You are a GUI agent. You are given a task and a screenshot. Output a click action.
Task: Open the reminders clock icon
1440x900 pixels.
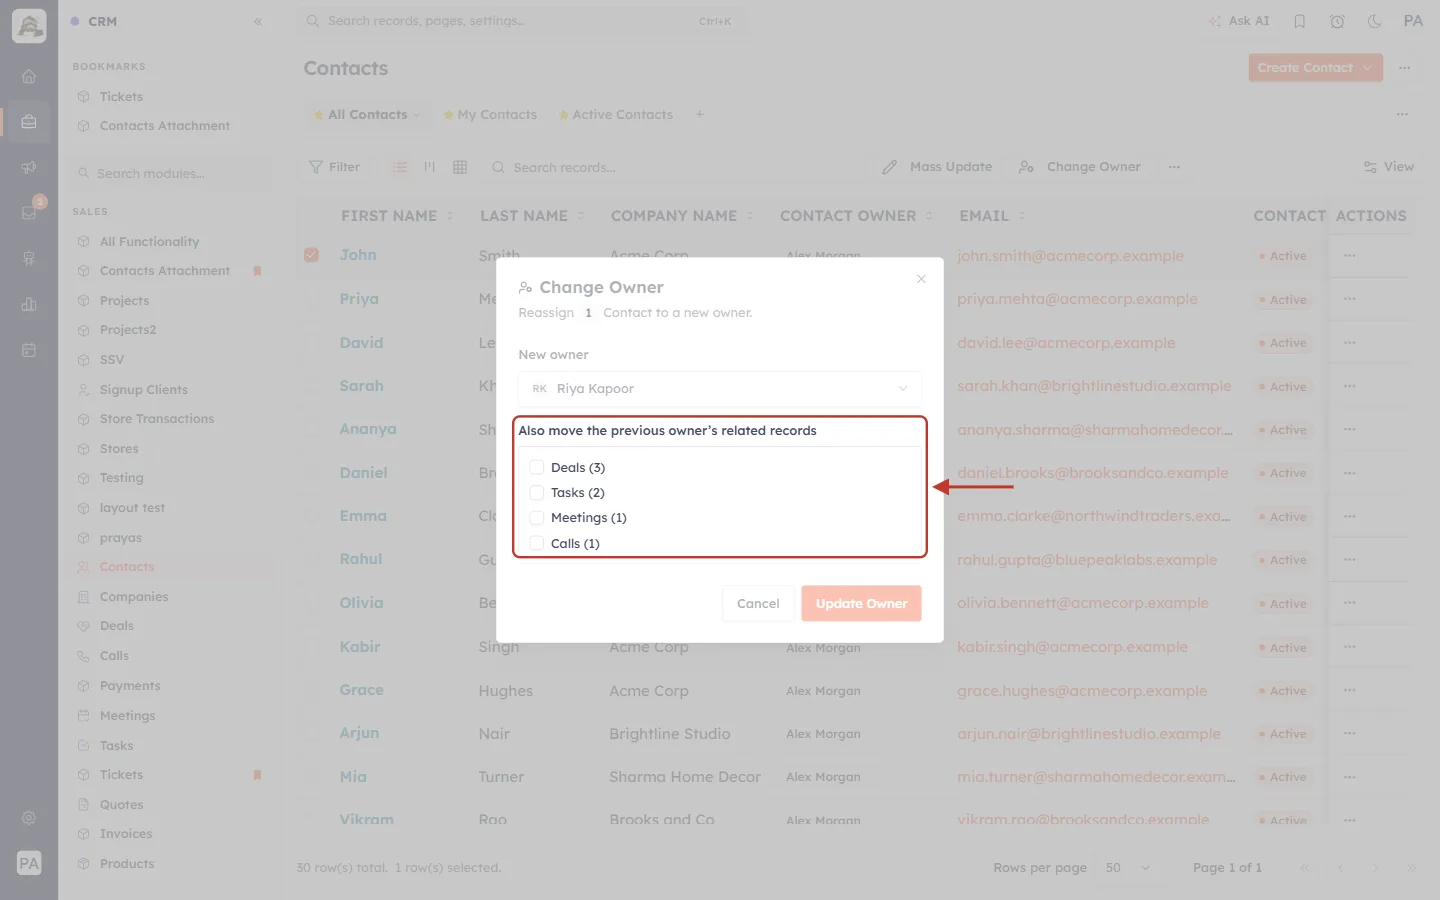pos(1337,21)
